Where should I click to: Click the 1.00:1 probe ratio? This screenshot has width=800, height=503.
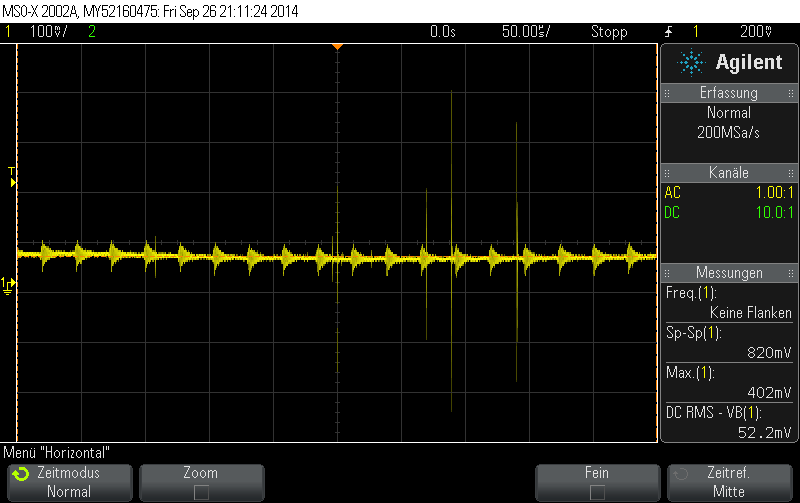tap(774, 193)
